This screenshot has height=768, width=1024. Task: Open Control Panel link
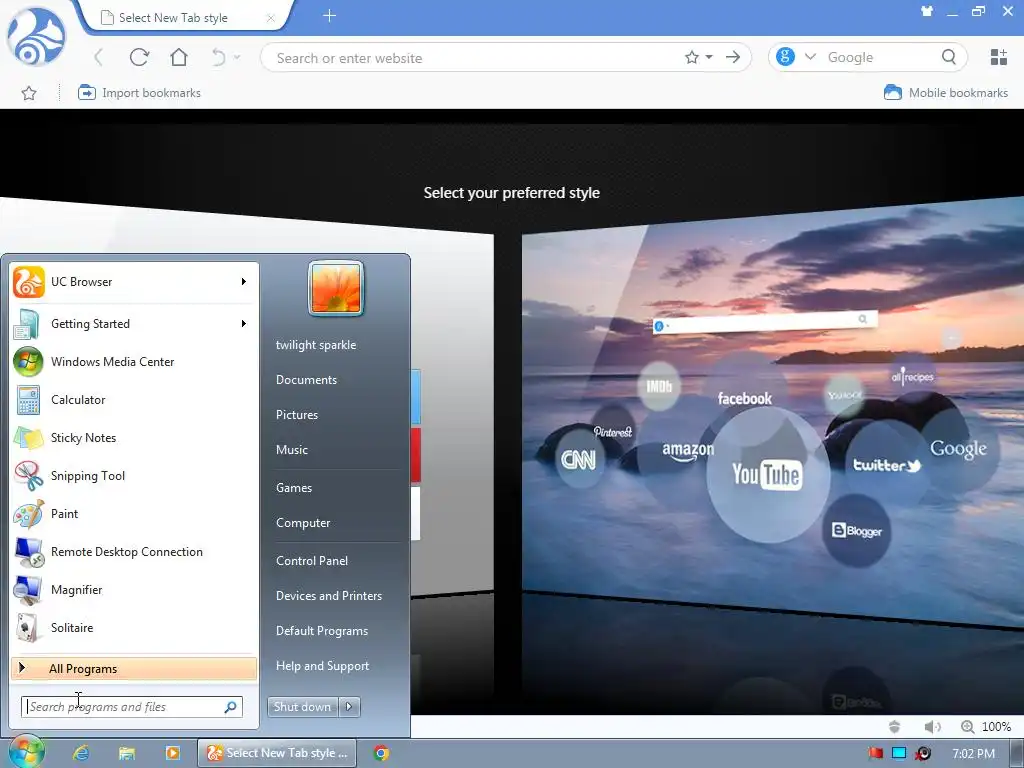point(312,560)
